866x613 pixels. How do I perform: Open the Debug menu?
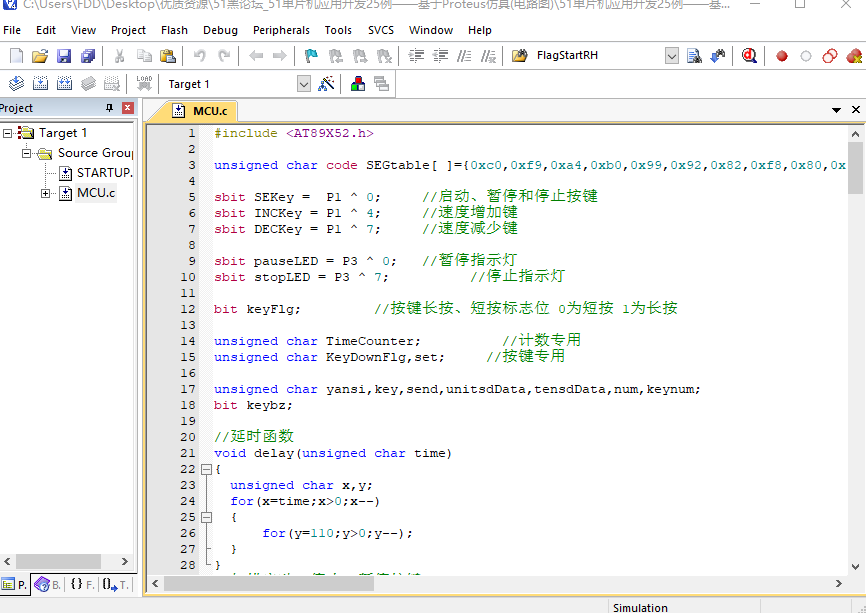(220, 30)
